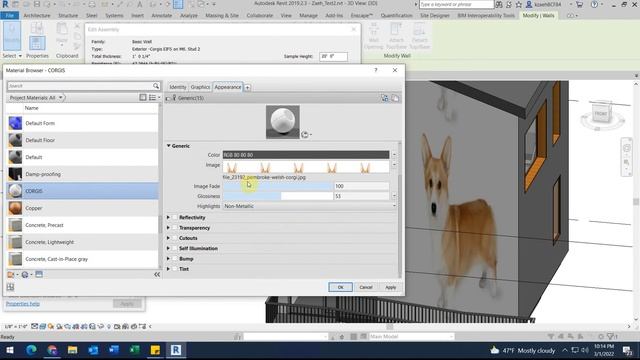Open File Explorer from taskbar
Viewport: 640px width, 360px height.
point(73,350)
